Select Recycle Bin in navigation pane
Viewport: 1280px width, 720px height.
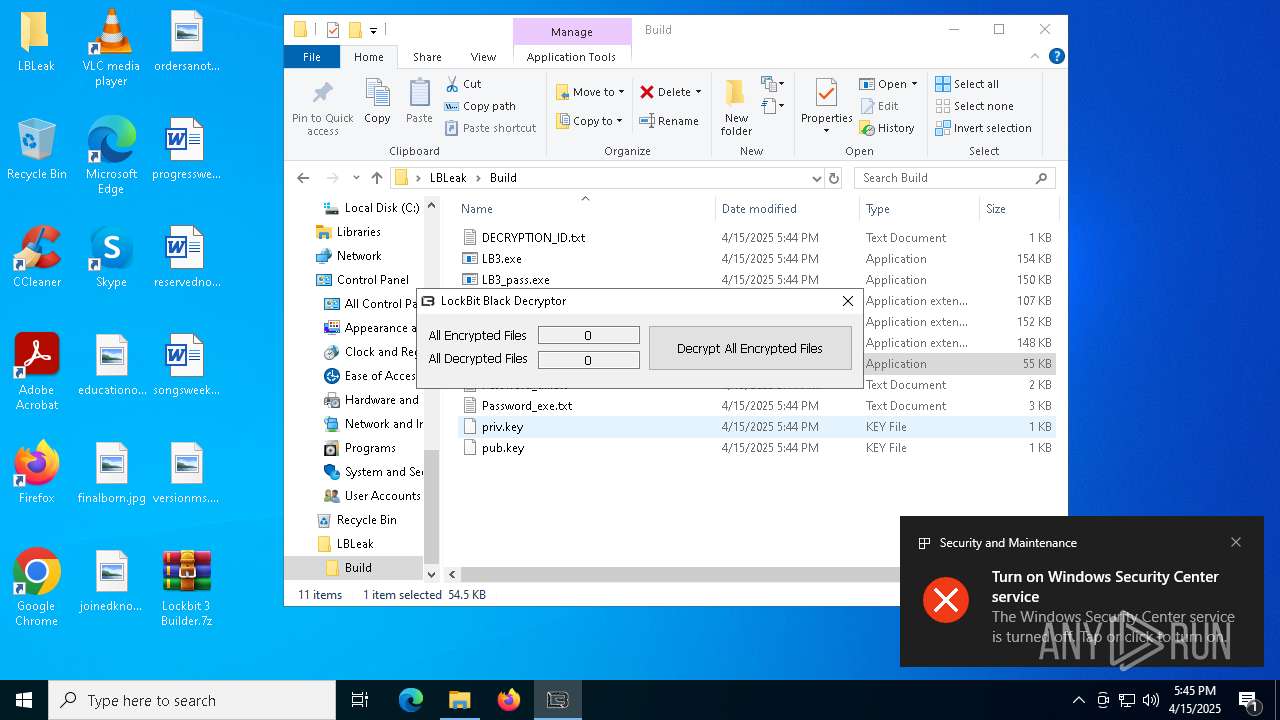tap(356, 520)
